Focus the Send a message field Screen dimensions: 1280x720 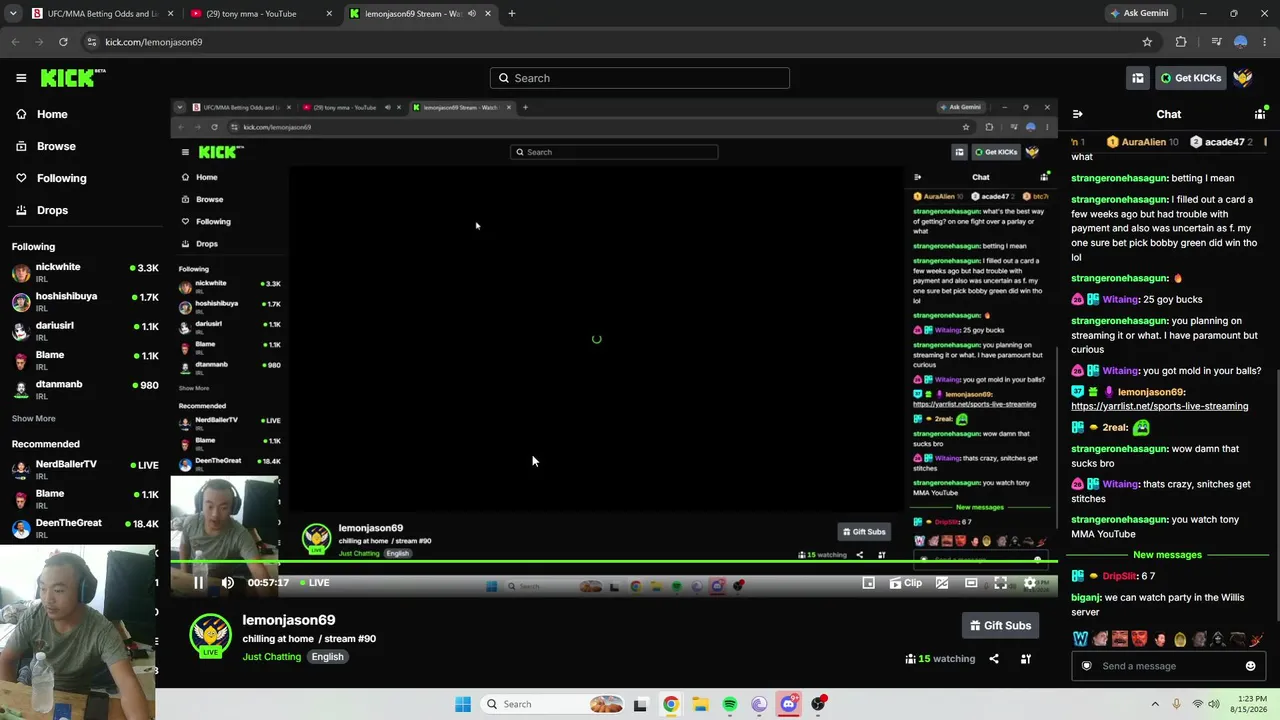point(1168,666)
